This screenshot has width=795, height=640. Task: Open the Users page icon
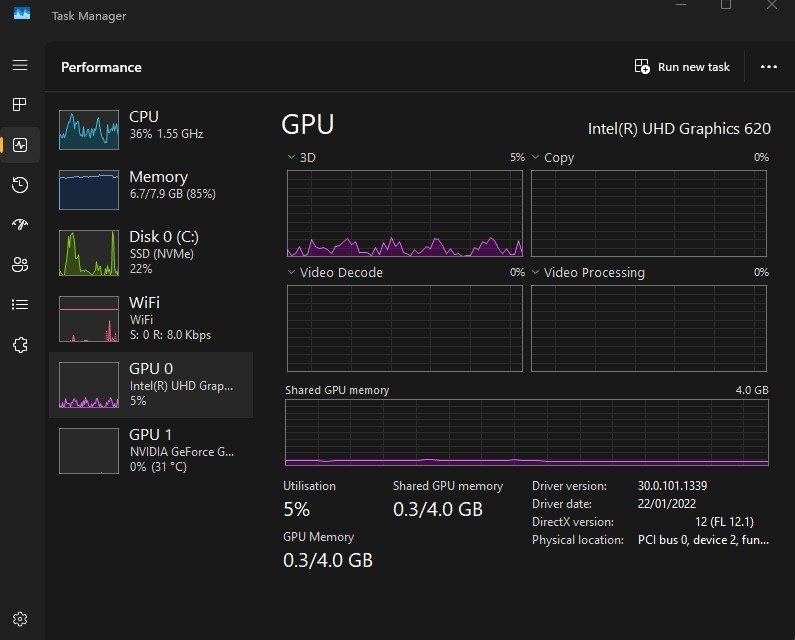coord(20,264)
